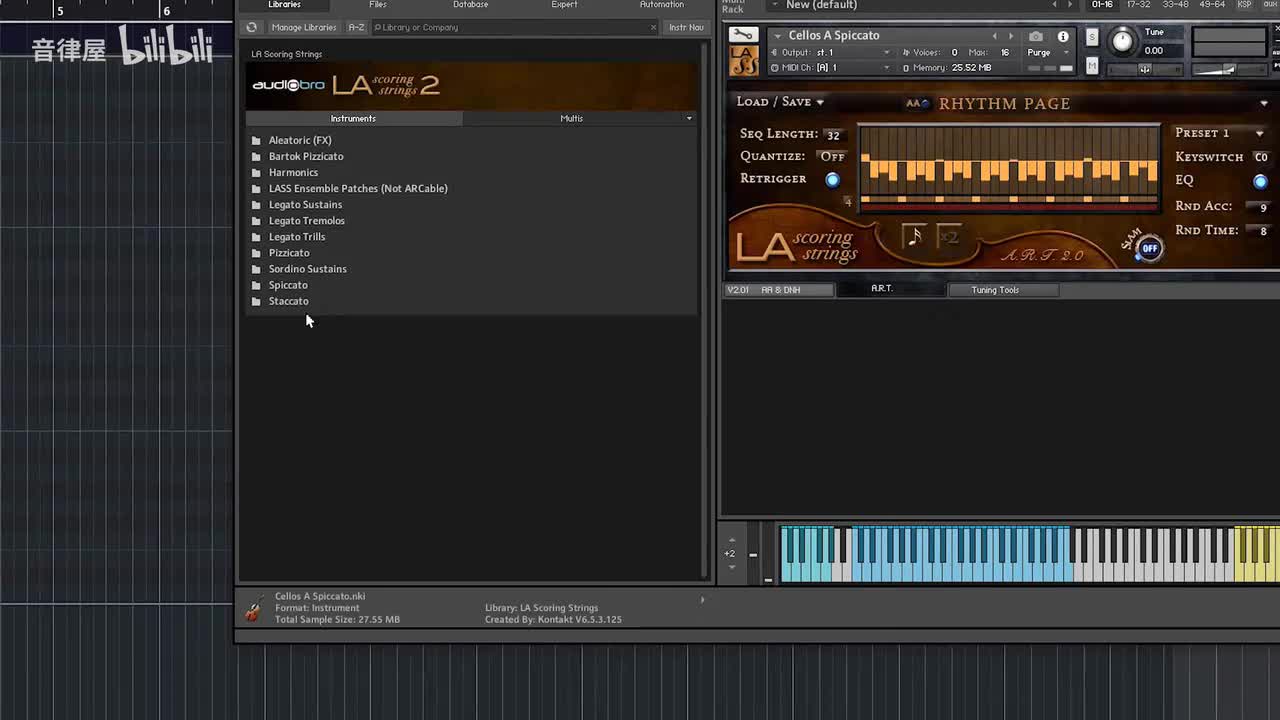Open the MIDI Ch dropdown

[x=830, y=68]
